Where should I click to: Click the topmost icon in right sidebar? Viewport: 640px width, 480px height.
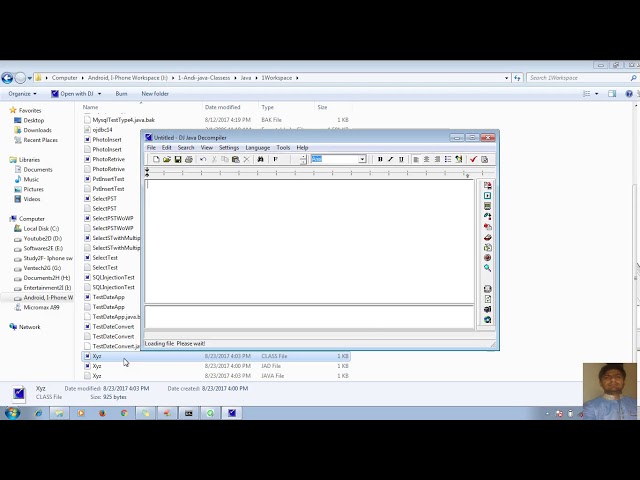pos(487,185)
